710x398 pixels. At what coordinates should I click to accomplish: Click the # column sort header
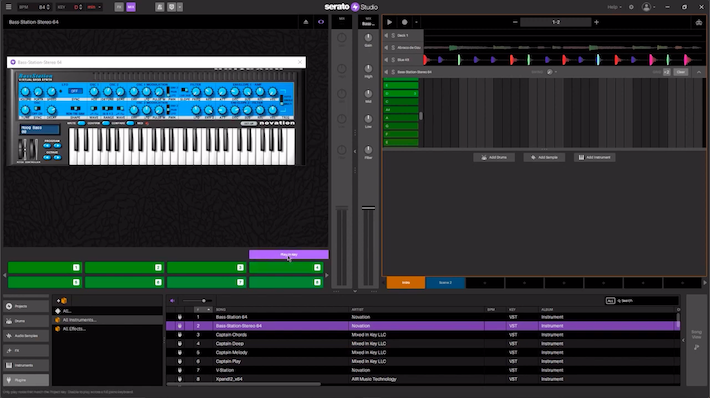click(202, 310)
